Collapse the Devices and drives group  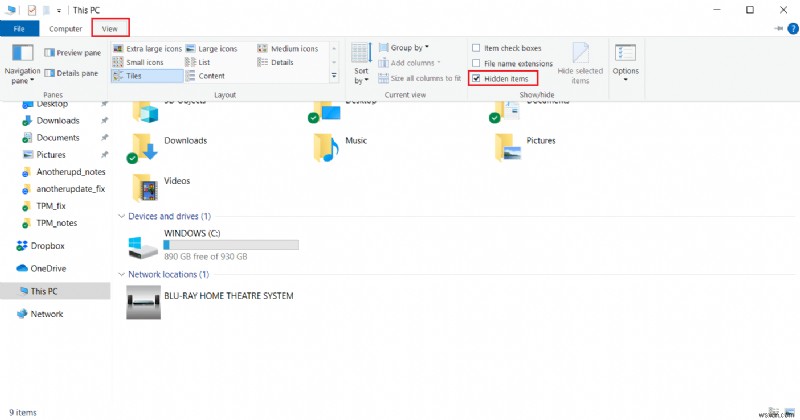pos(121,216)
